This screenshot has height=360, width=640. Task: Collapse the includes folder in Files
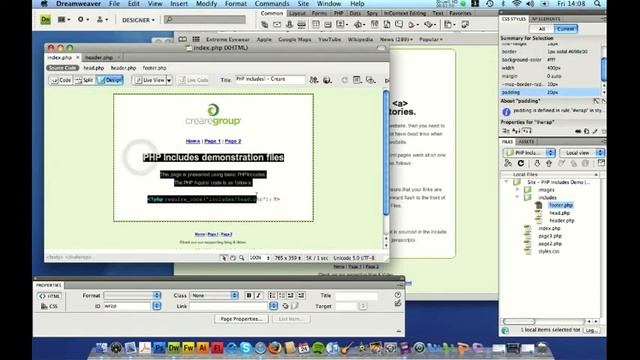tap(517, 198)
